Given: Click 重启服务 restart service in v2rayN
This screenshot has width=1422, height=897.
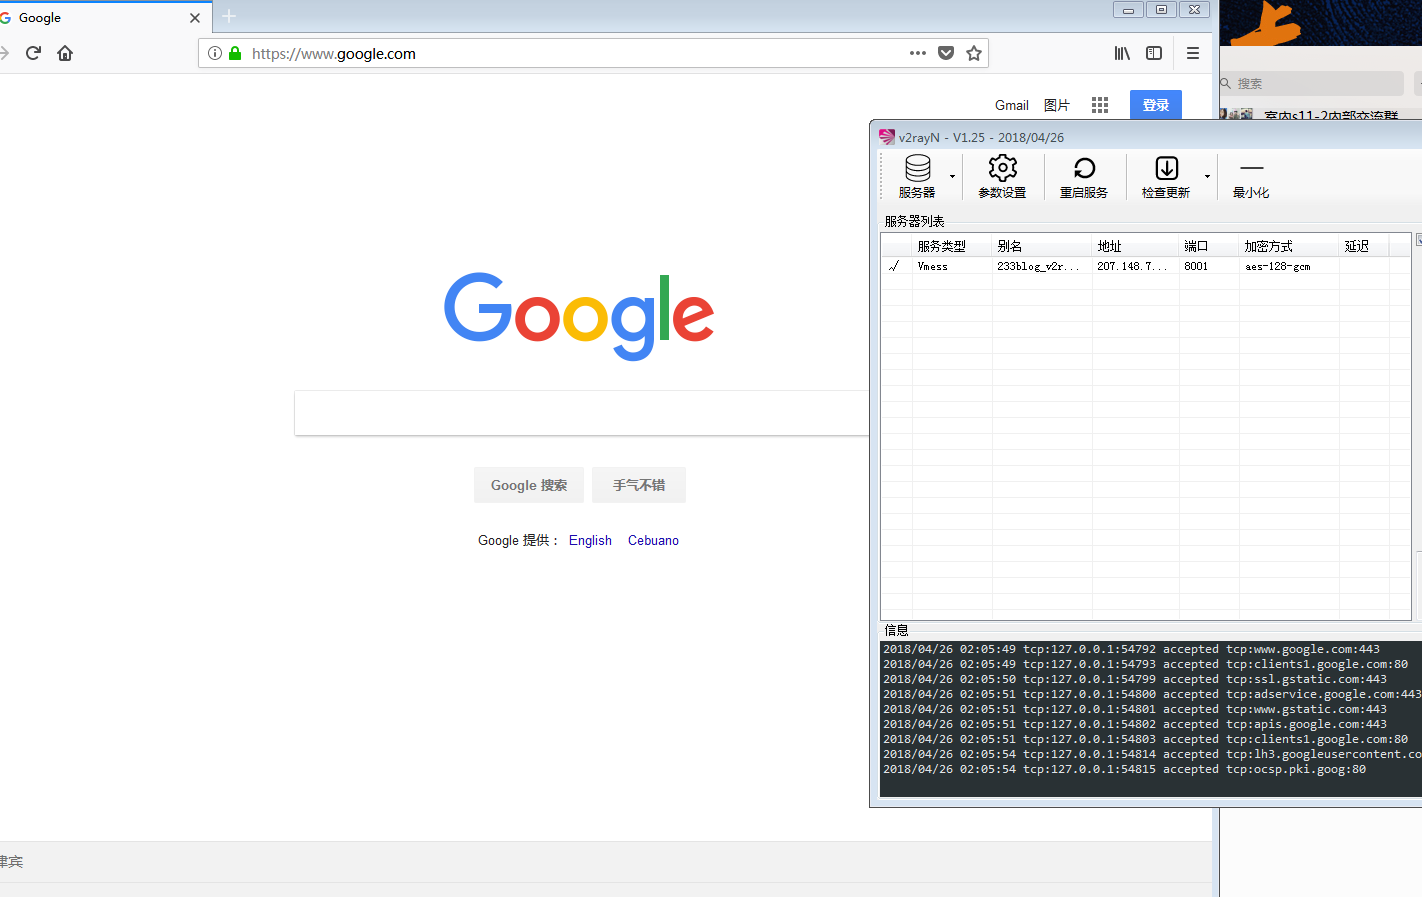Looking at the screenshot, I should point(1084,177).
